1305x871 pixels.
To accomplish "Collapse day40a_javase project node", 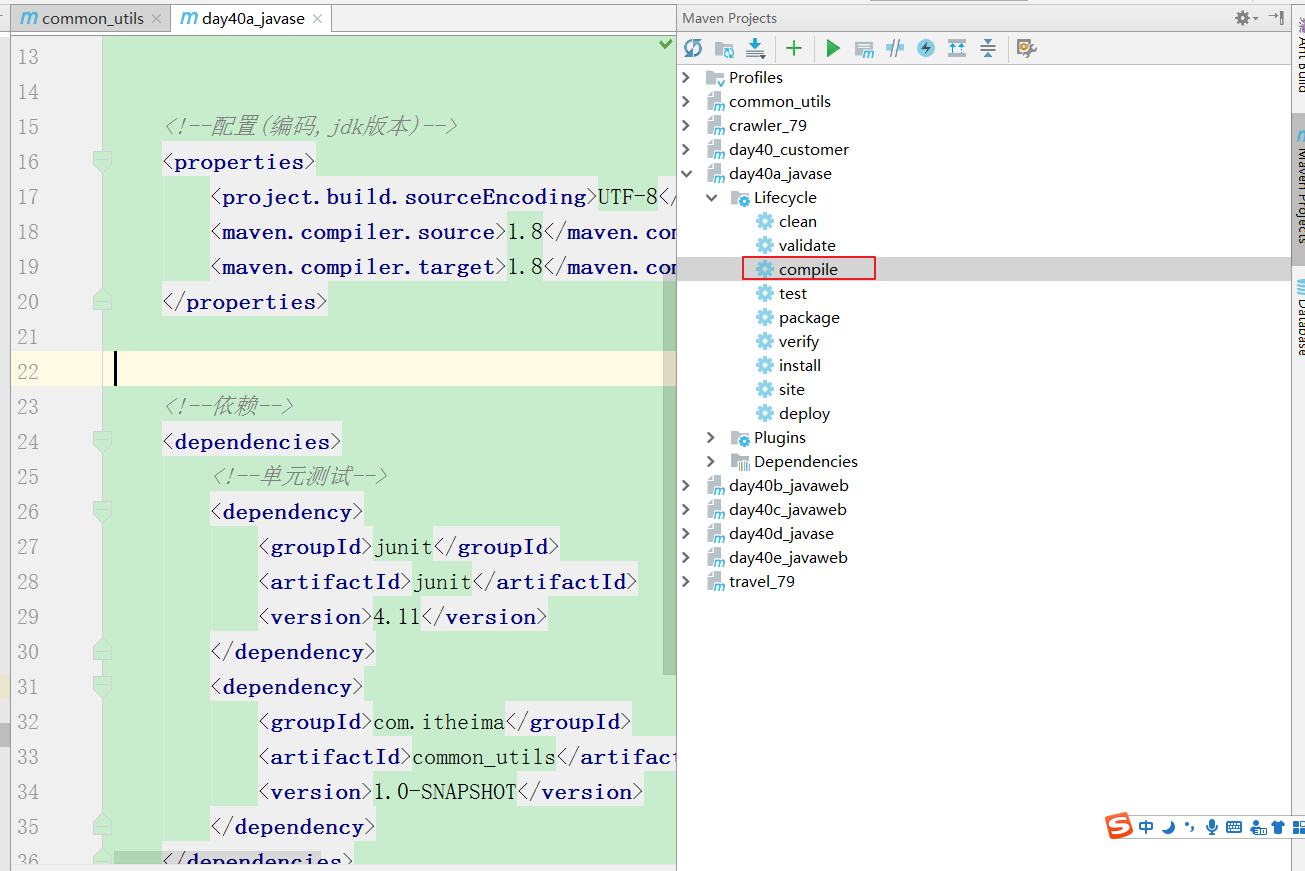I will point(686,173).
